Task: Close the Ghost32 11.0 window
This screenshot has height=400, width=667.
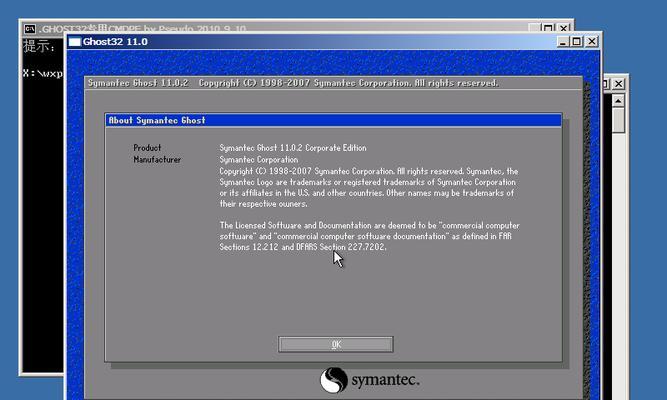Action: (x=591, y=42)
